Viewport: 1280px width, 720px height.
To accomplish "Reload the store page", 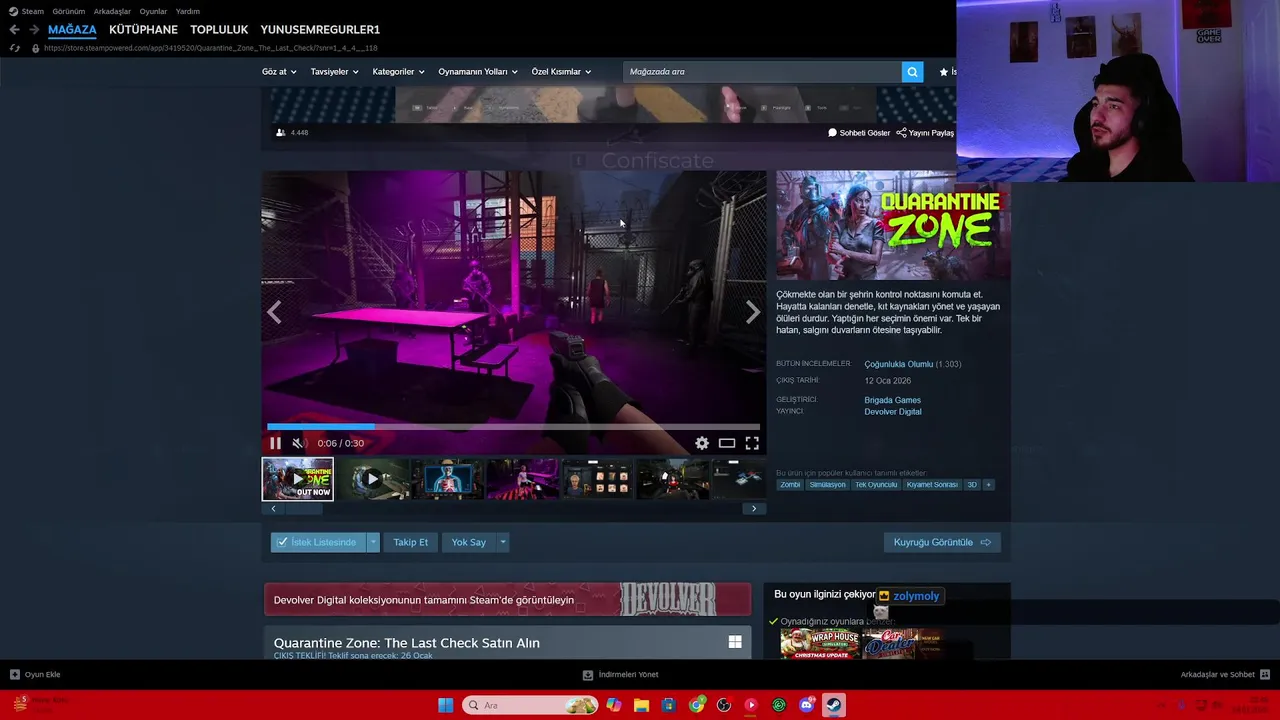I will pyautogui.click(x=14, y=48).
